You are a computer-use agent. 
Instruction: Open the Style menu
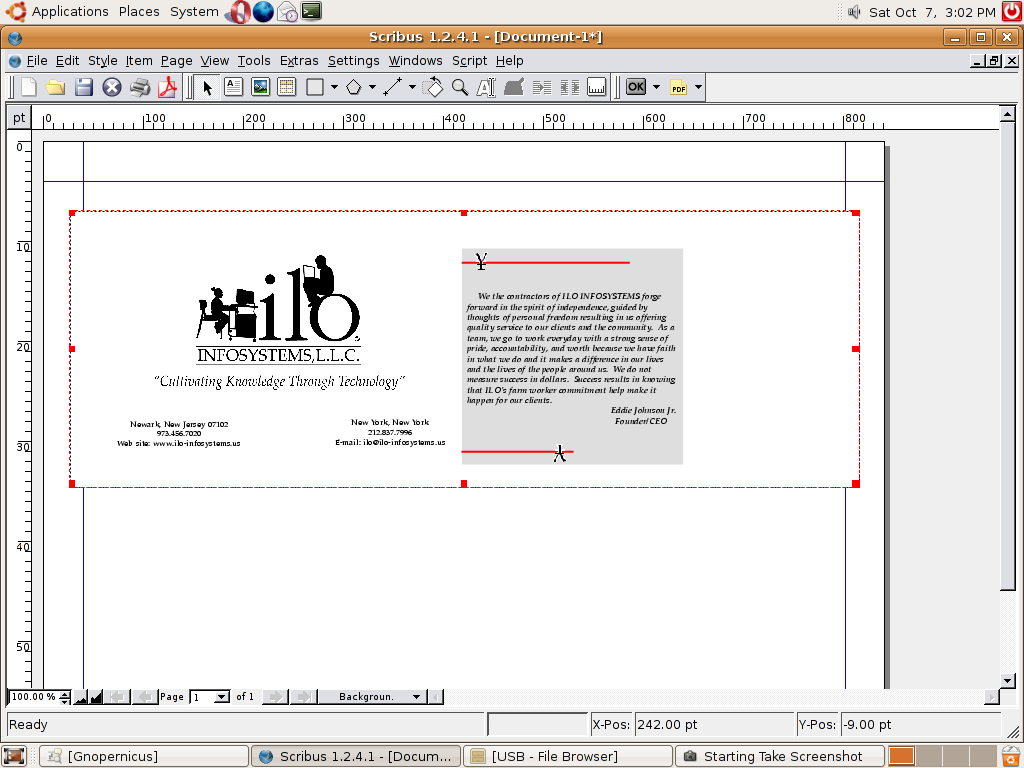102,61
